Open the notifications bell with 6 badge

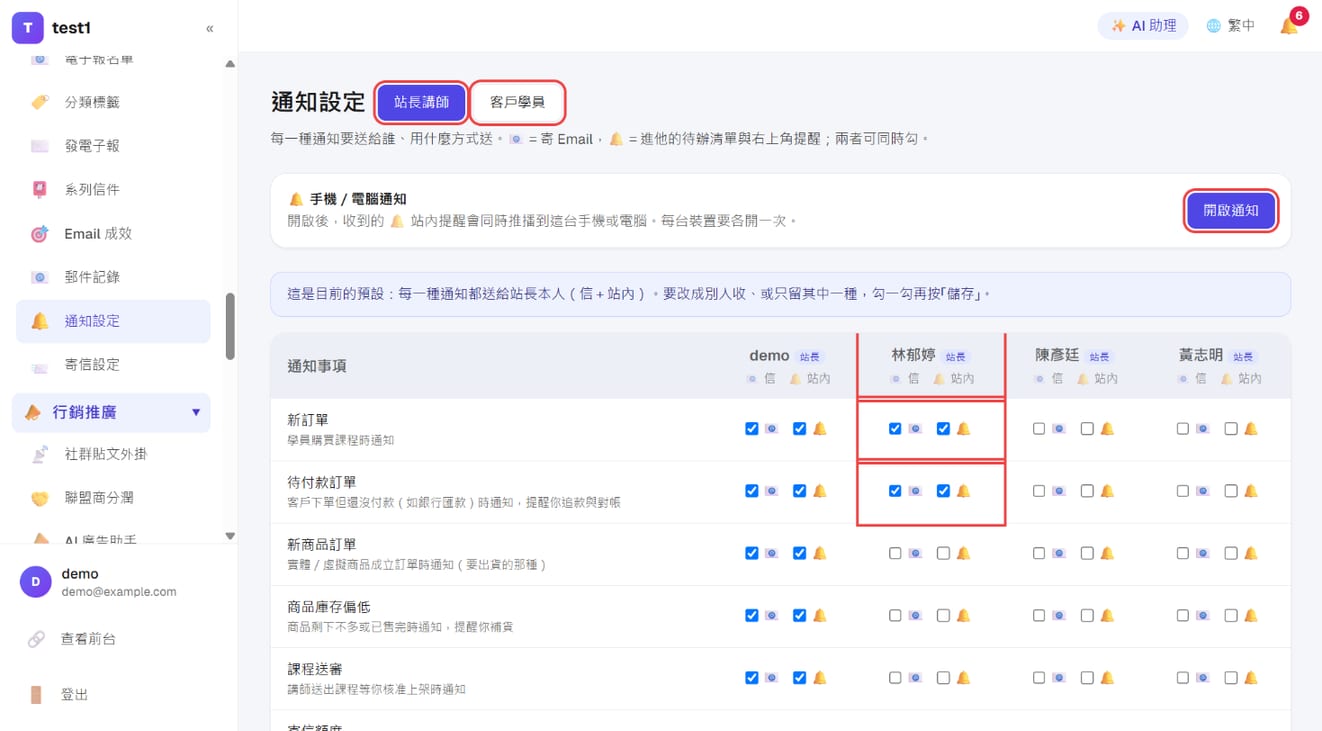(x=1290, y=25)
